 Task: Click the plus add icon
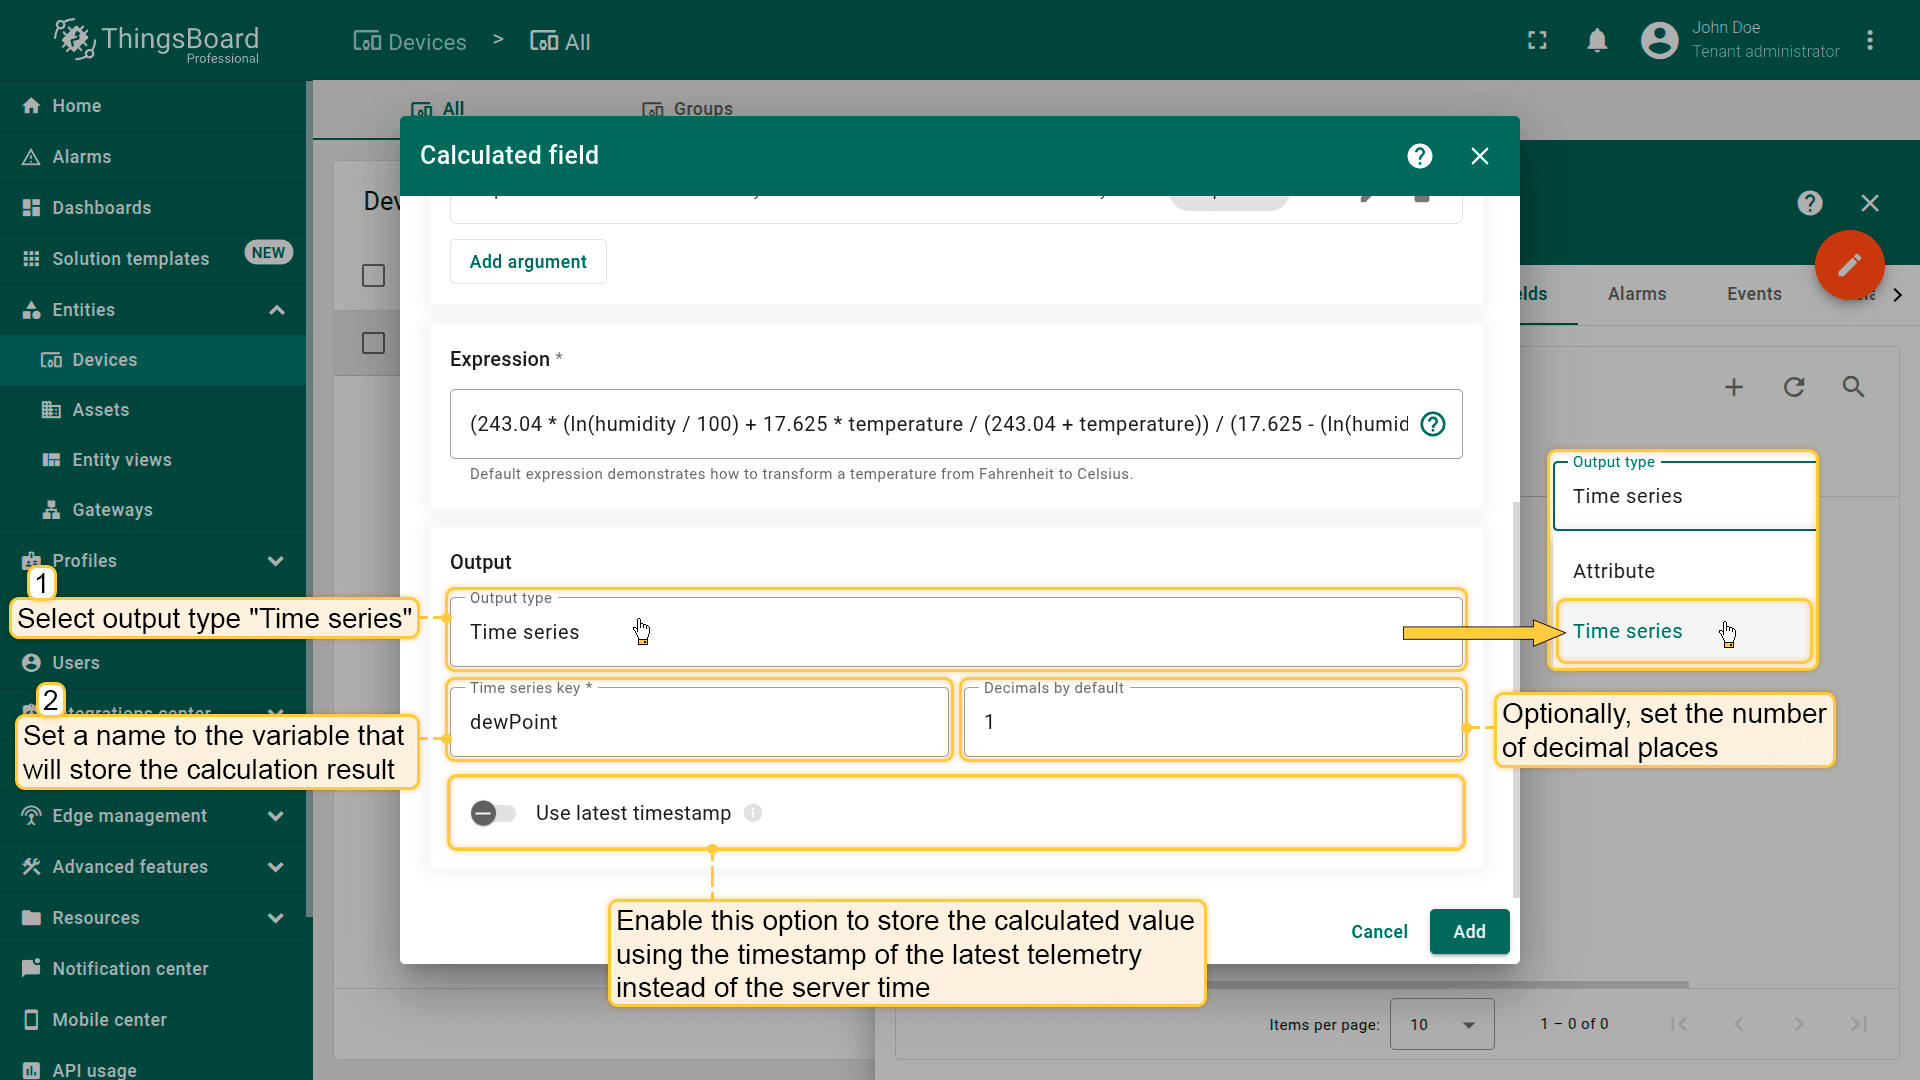(1734, 387)
